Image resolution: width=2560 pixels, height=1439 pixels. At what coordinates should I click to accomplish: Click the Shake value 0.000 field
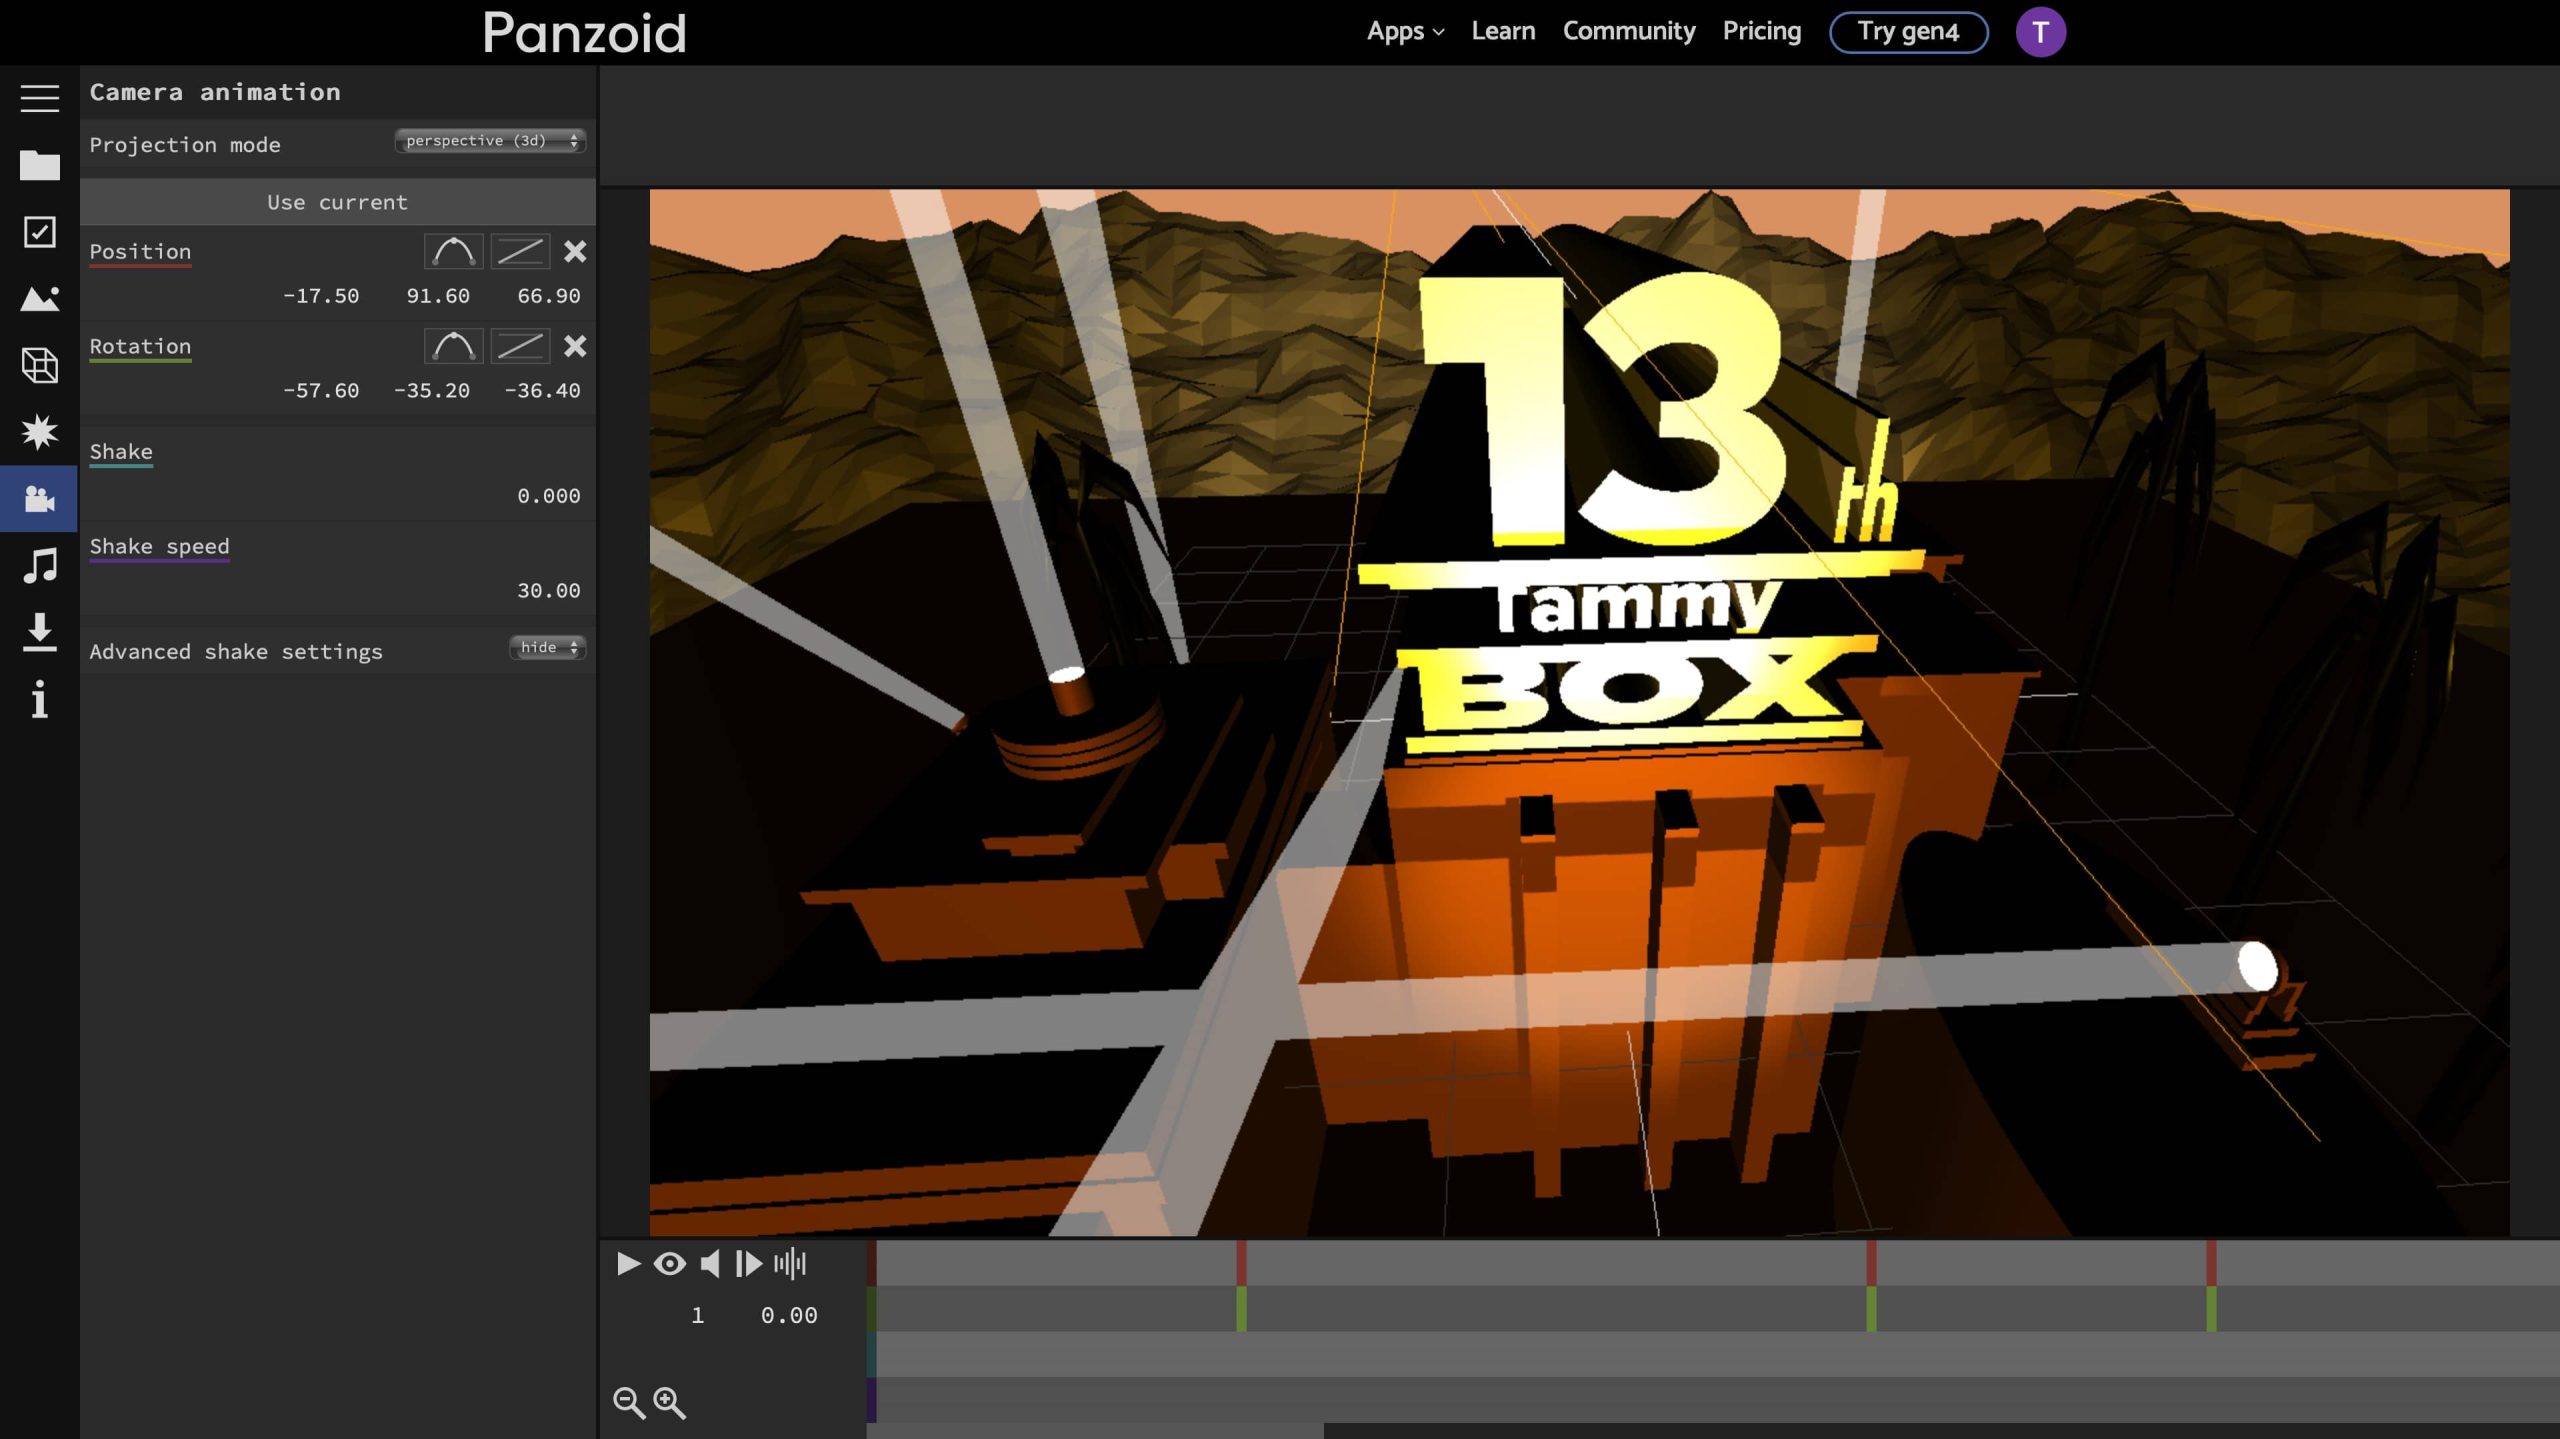(547, 496)
